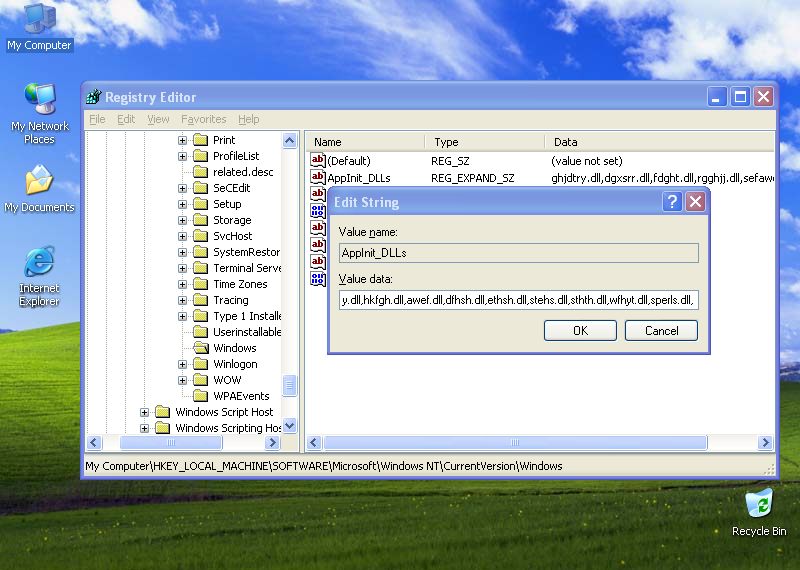Image resolution: width=800 pixels, height=570 pixels.
Task: Open the Edit menu
Action: coord(126,119)
